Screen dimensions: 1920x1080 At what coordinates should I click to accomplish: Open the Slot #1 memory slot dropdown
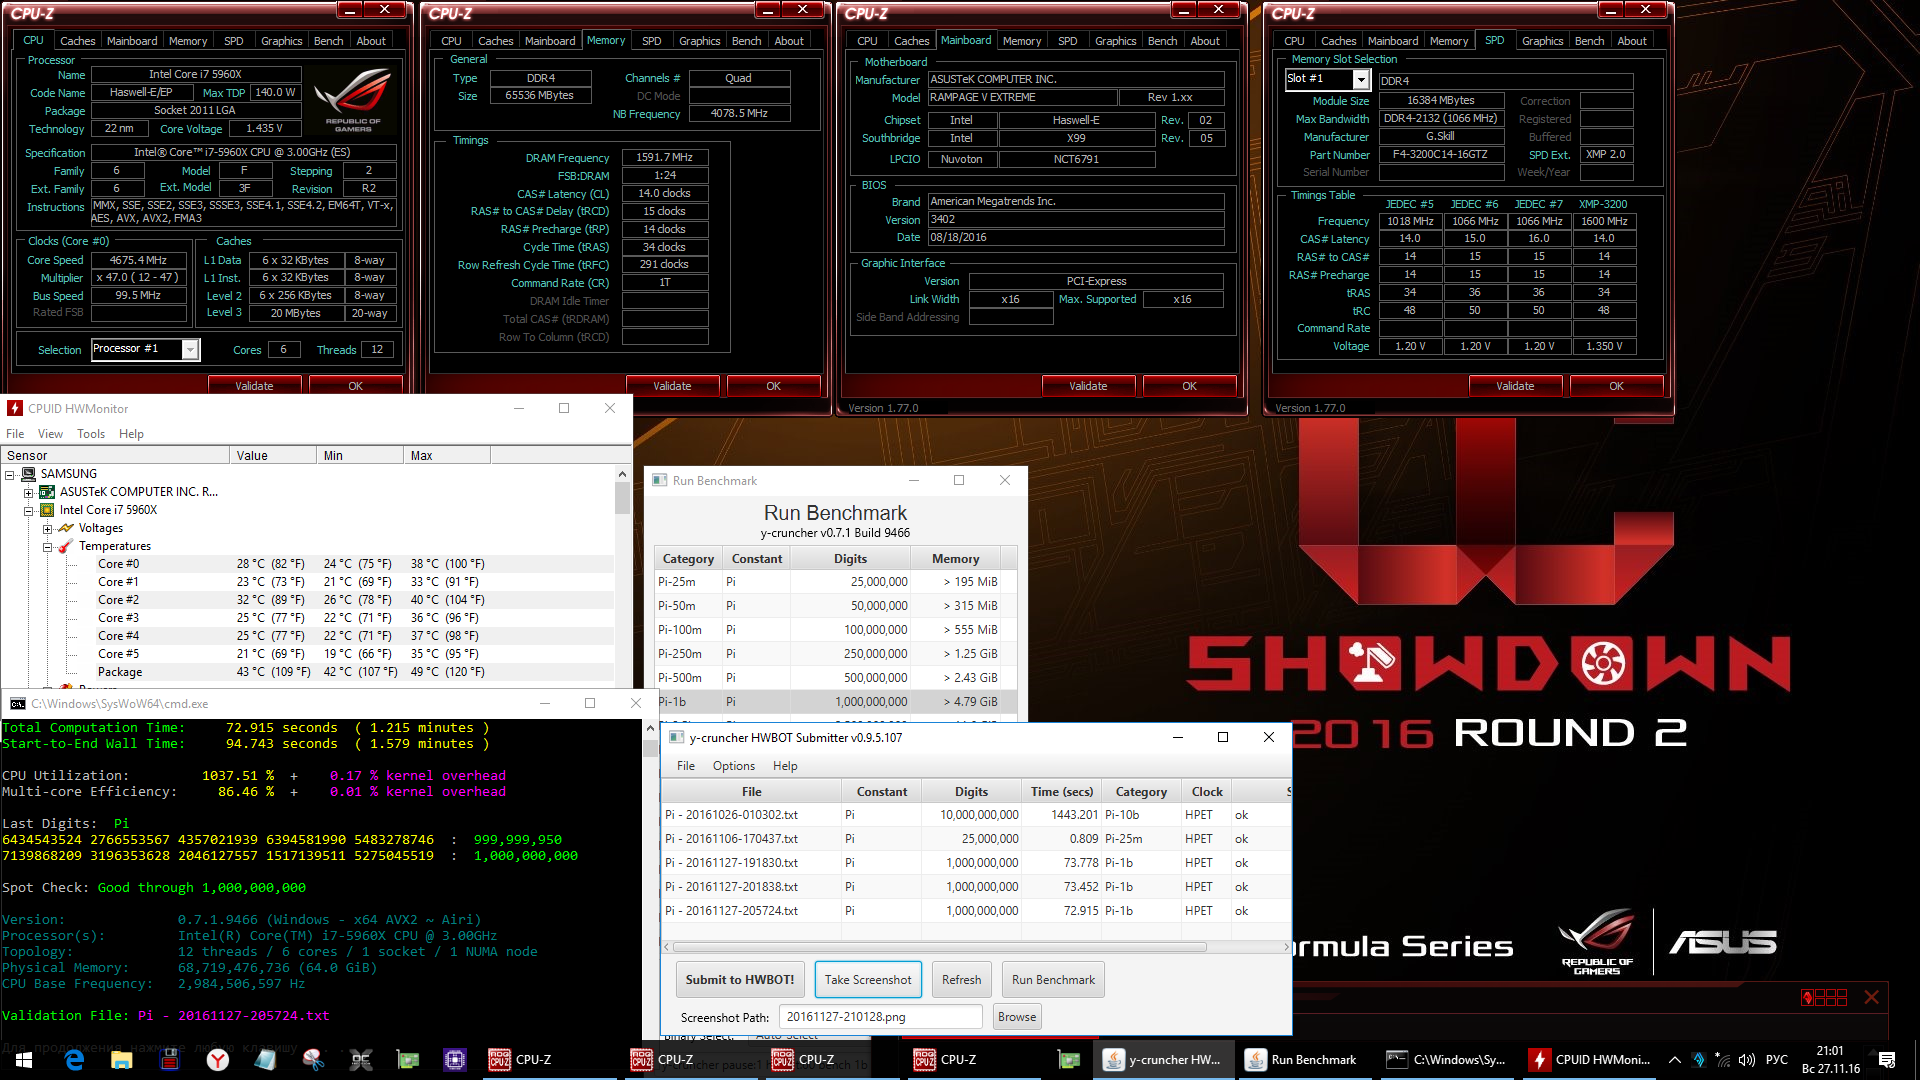(1361, 79)
